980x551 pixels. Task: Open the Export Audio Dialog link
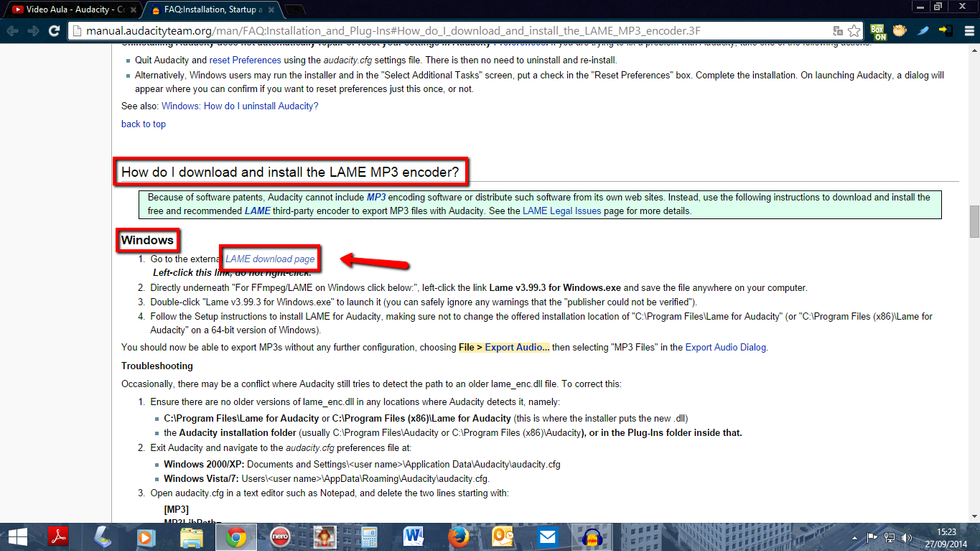(726, 347)
